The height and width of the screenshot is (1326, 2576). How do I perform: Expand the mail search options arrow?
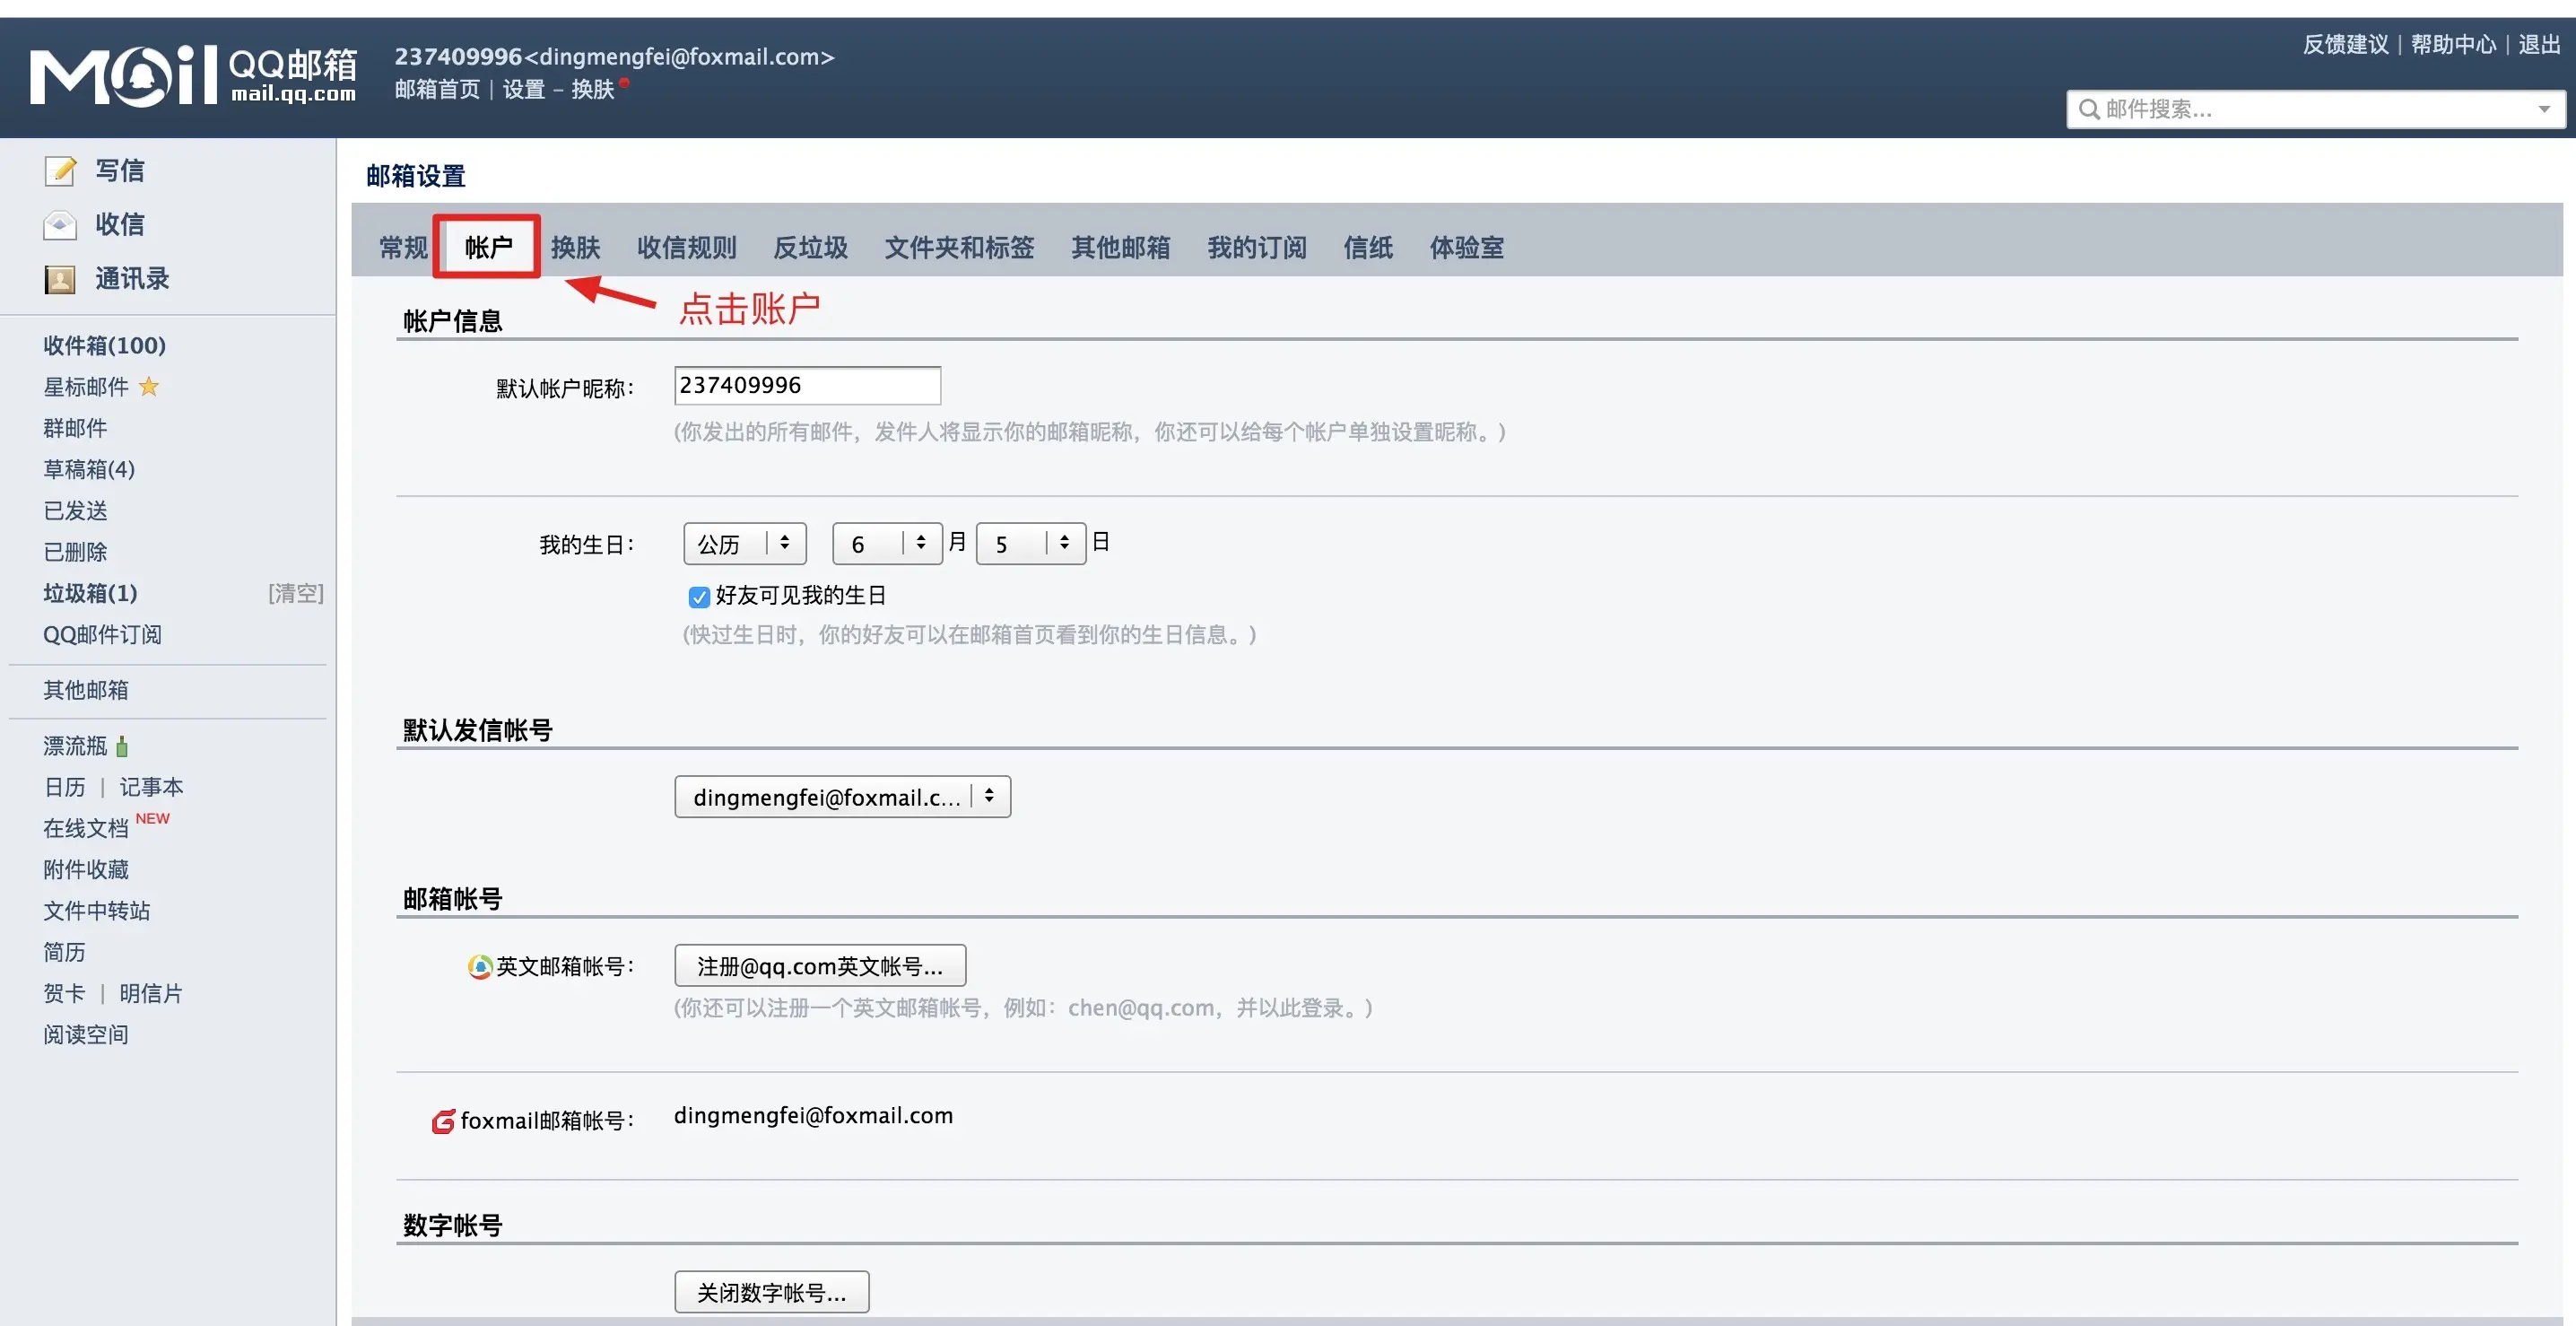point(2545,110)
